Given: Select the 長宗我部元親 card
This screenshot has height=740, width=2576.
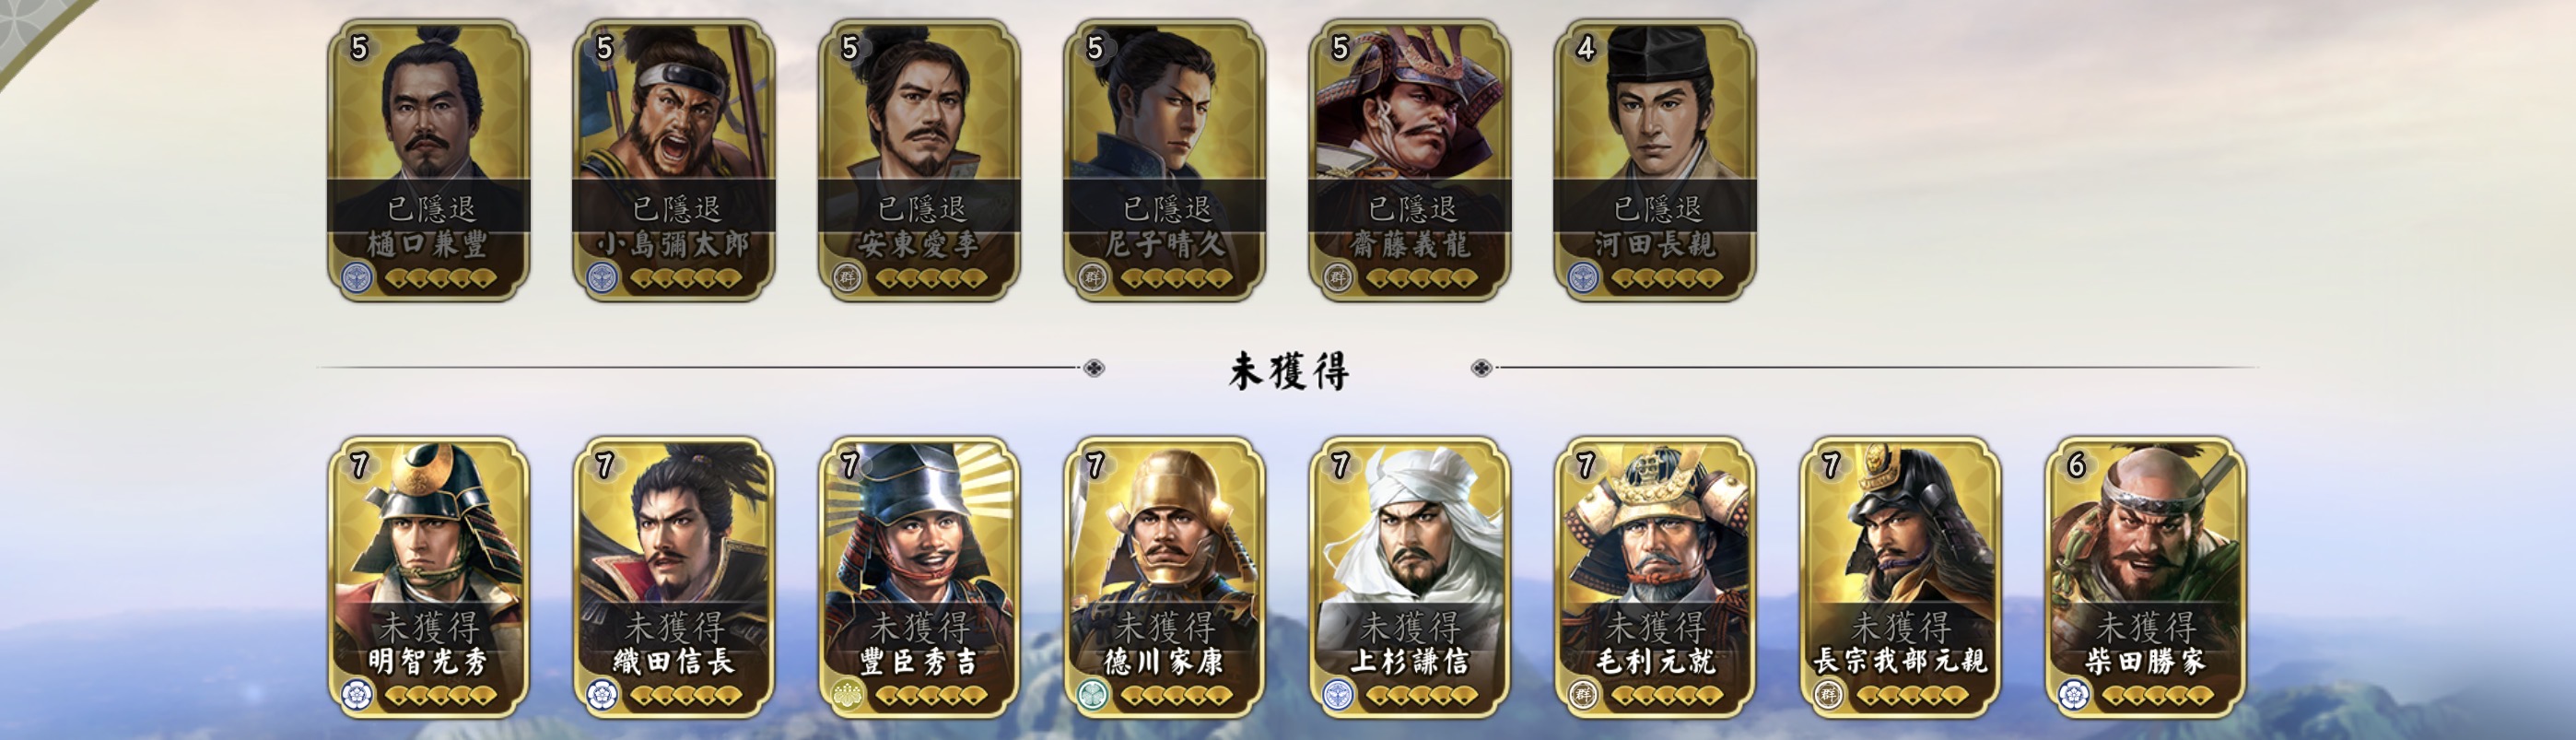Looking at the screenshot, I should point(1900,577).
